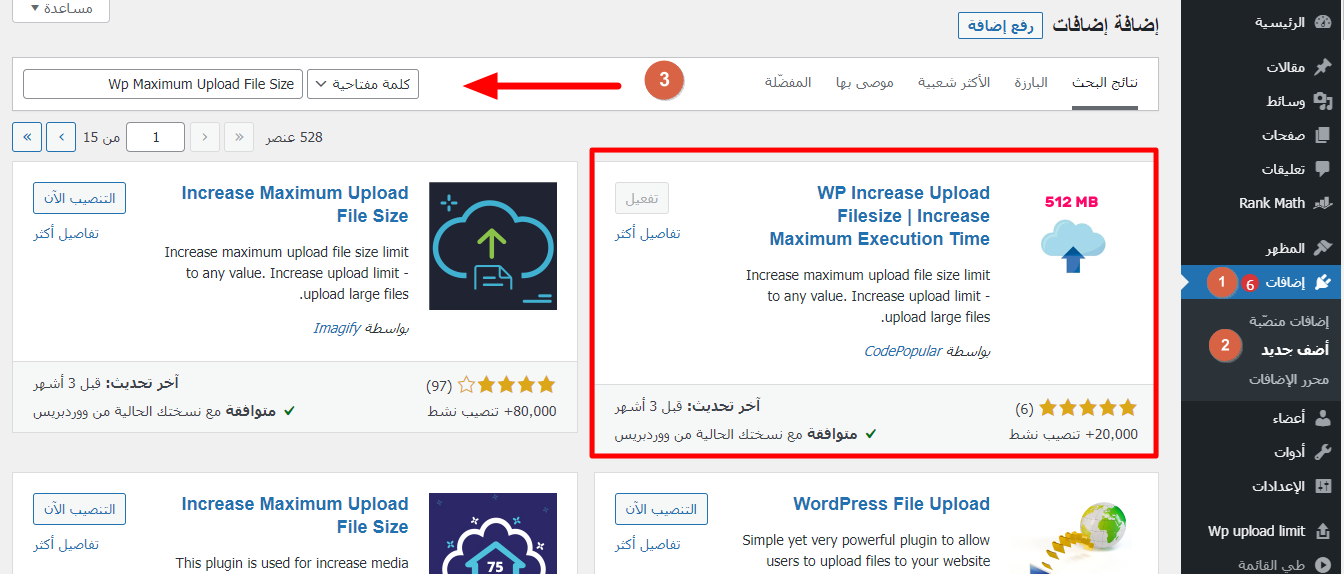Open تفاصيل أكثر for WordPress File Upload
The height and width of the screenshot is (574, 1344).
[x=647, y=544]
